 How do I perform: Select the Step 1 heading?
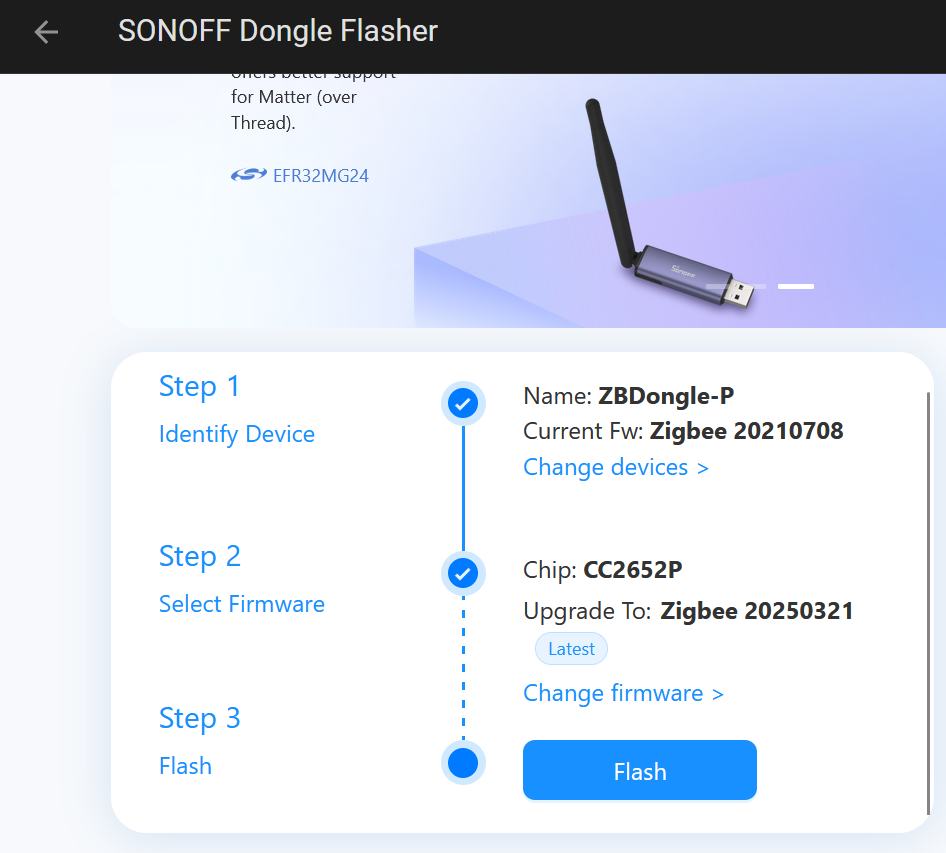pyautogui.click(x=200, y=387)
